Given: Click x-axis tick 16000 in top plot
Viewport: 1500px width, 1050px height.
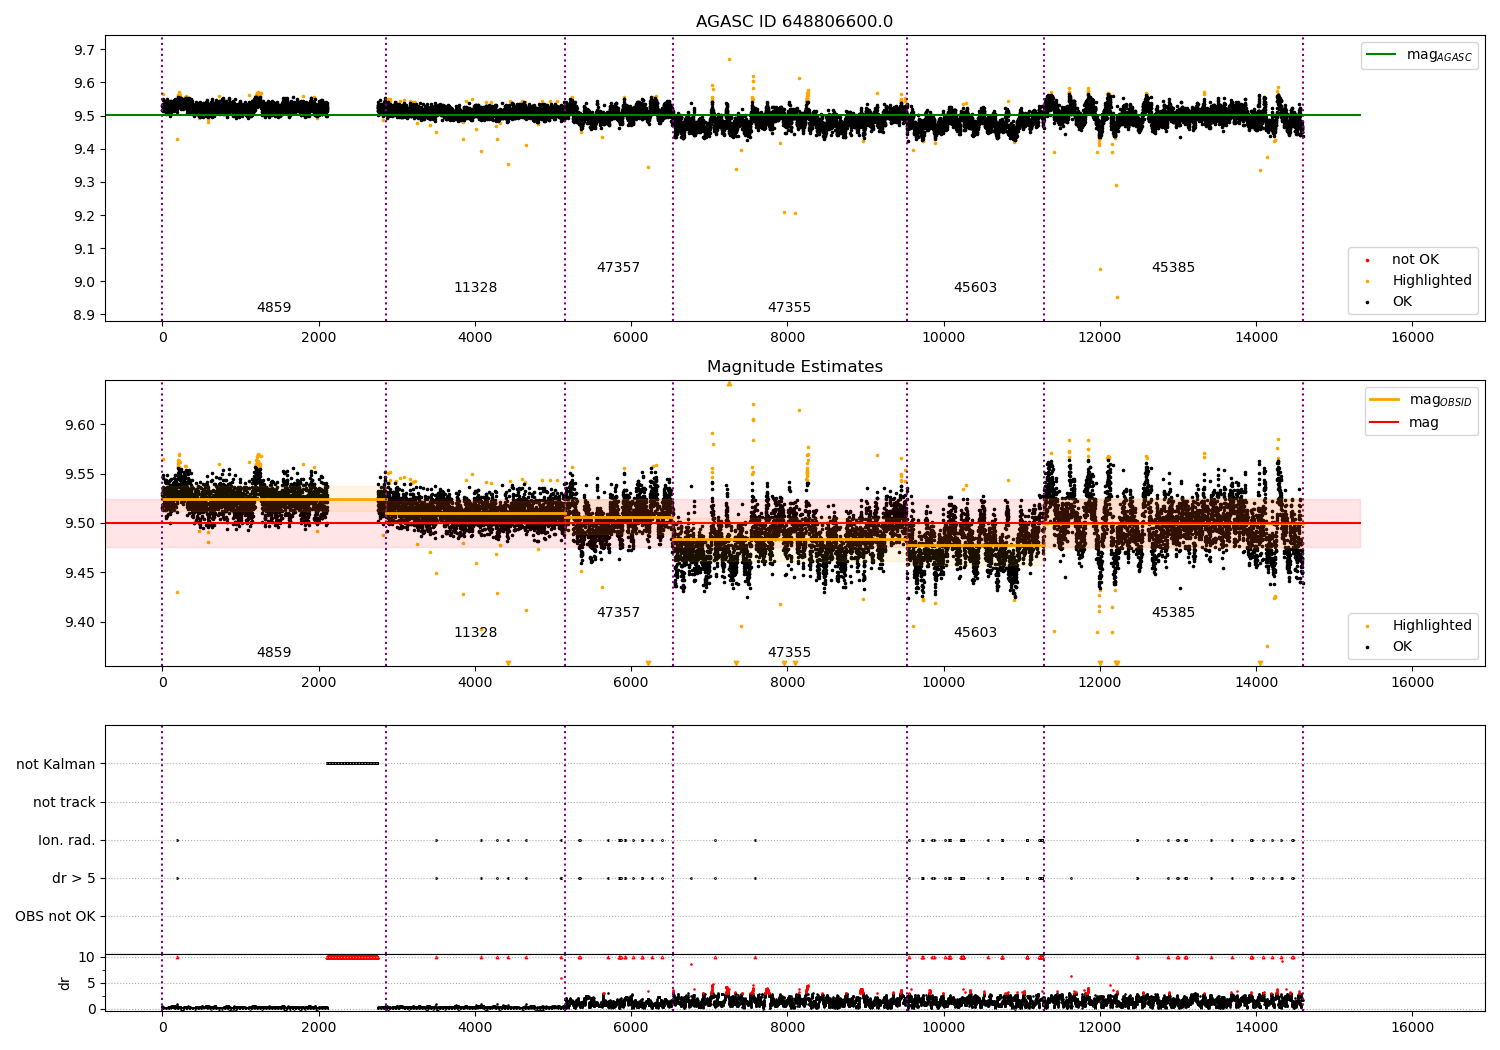Looking at the screenshot, I should (x=1412, y=338).
